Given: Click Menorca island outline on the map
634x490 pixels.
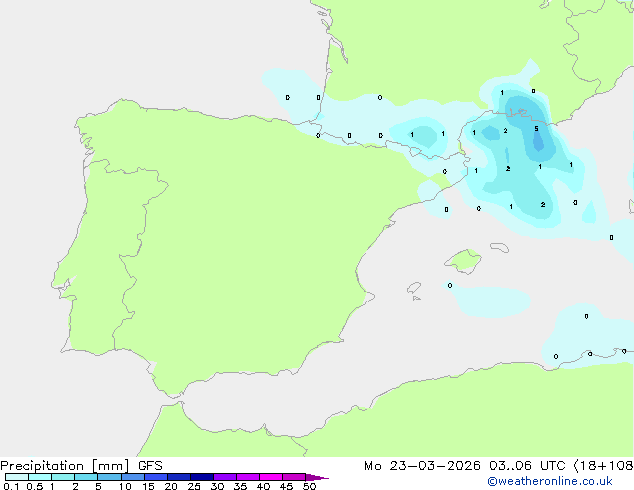Looking at the screenshot, I should coord(499,247).
